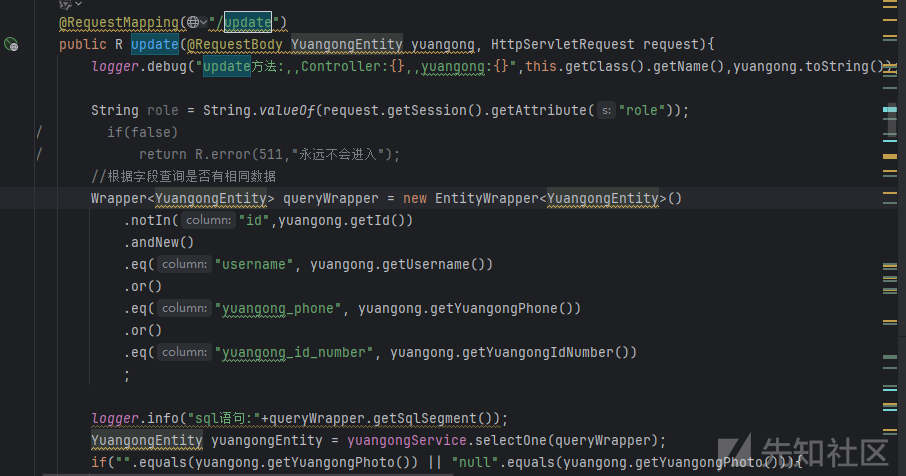Click the selectOne method call
Image resolution: width=906 pixels, height=476 pixels.
click(x=510, y=440)
